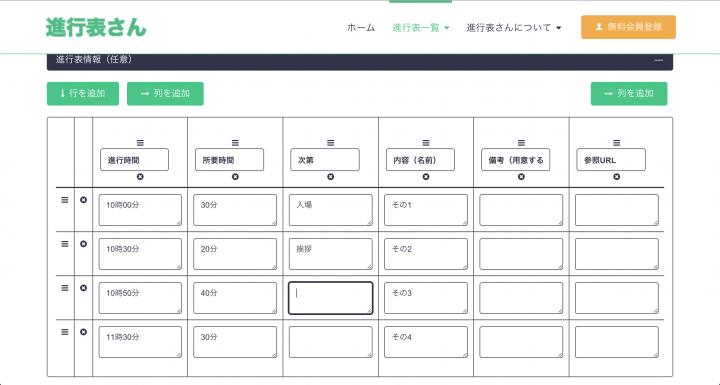Click the 内容（名前） header field
Image resolution: width=720 pixels, height=385 pixels.
click(x=420, y=160)
